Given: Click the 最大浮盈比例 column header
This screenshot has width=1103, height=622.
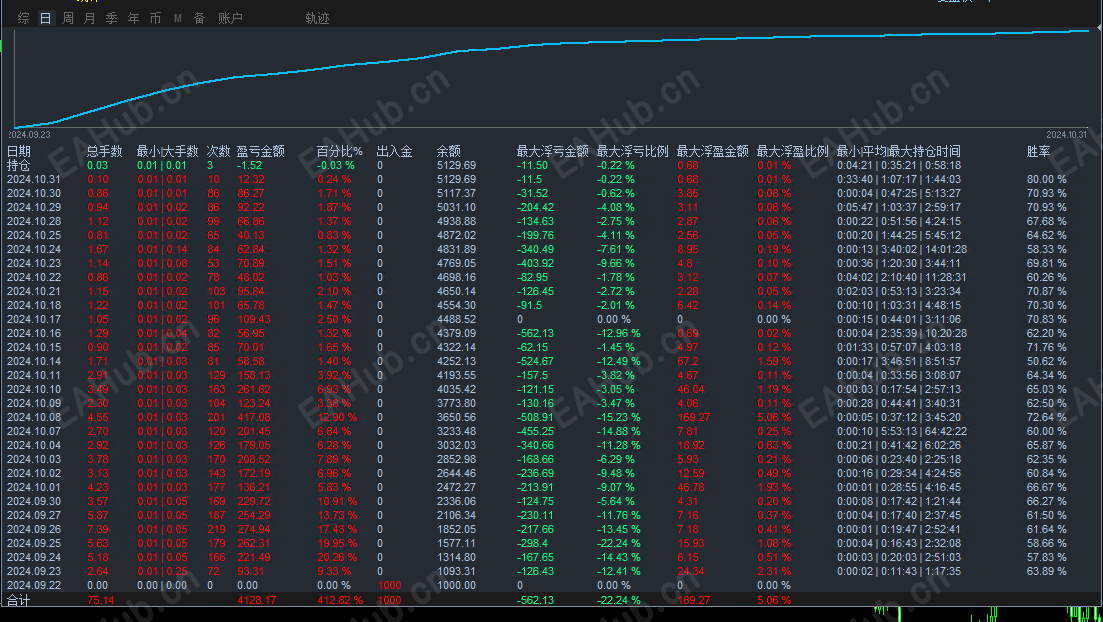Looking at the screenshot, I should click(793, 151).
